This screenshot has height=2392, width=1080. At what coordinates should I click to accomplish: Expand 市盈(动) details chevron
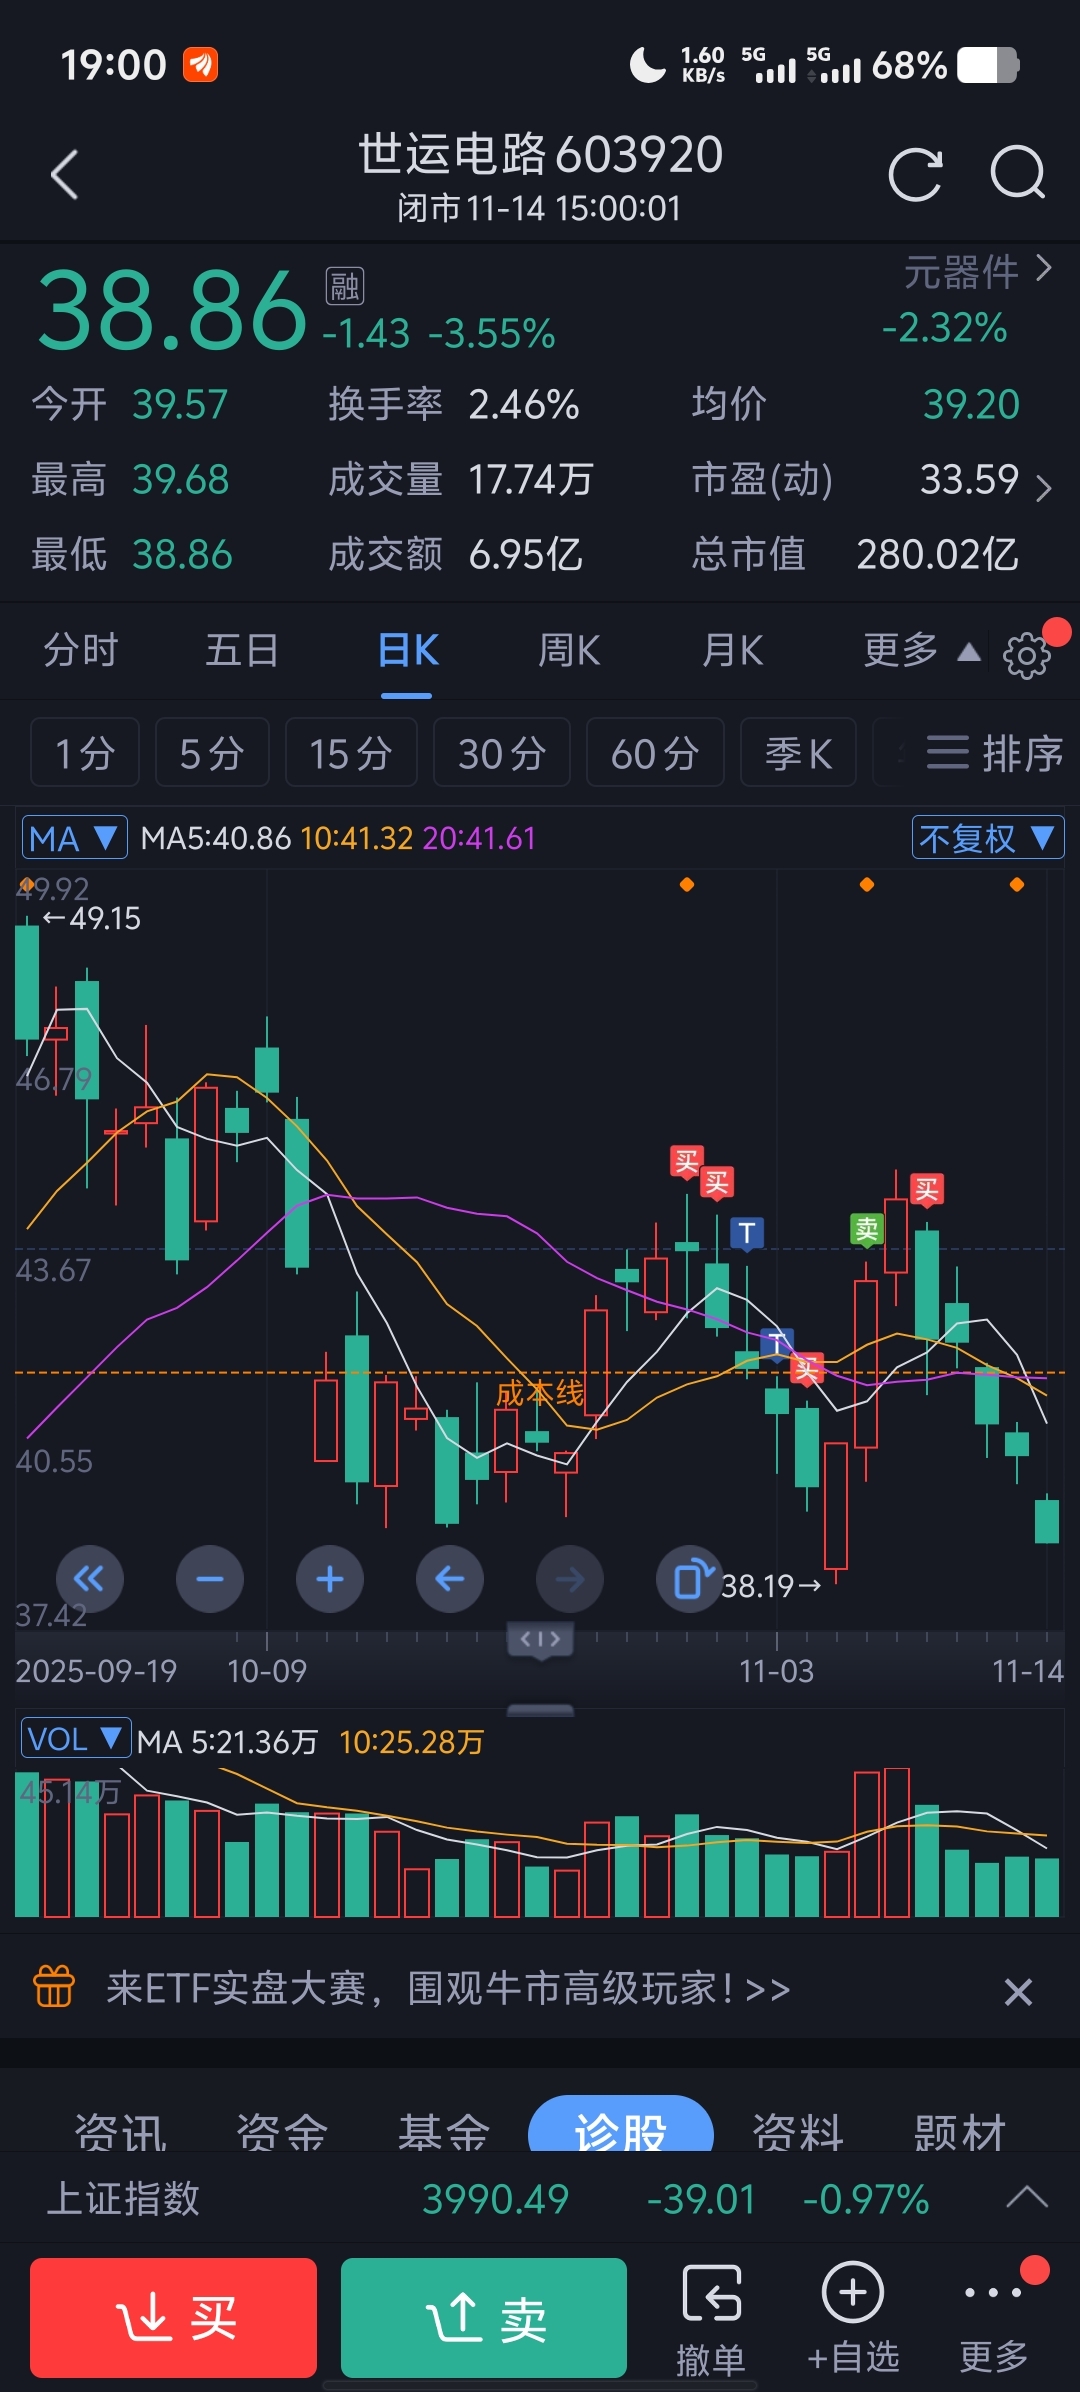point(1044,488)
